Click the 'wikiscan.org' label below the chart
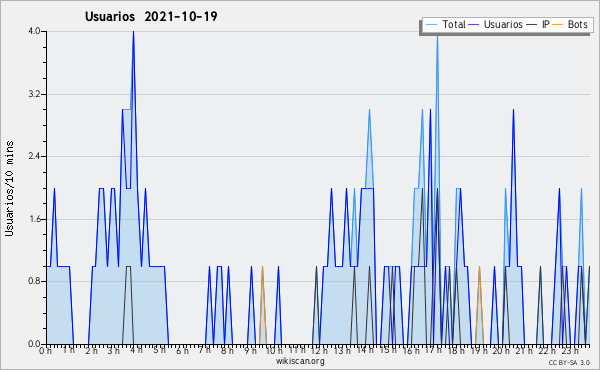The image size is (600, 370). tap(300, 361)
